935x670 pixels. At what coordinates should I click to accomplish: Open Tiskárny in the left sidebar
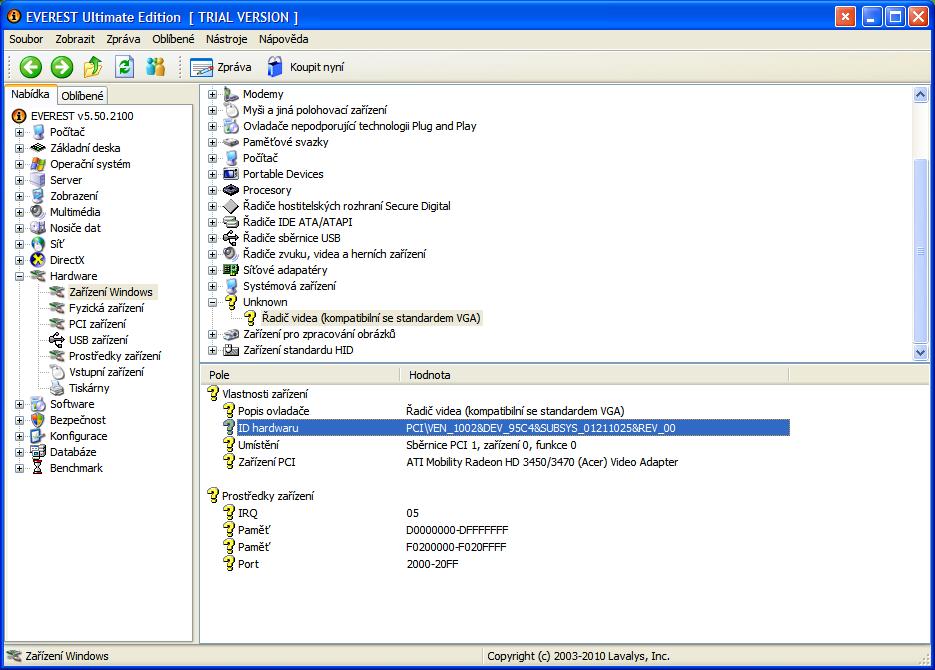click(x=89, y=388)
